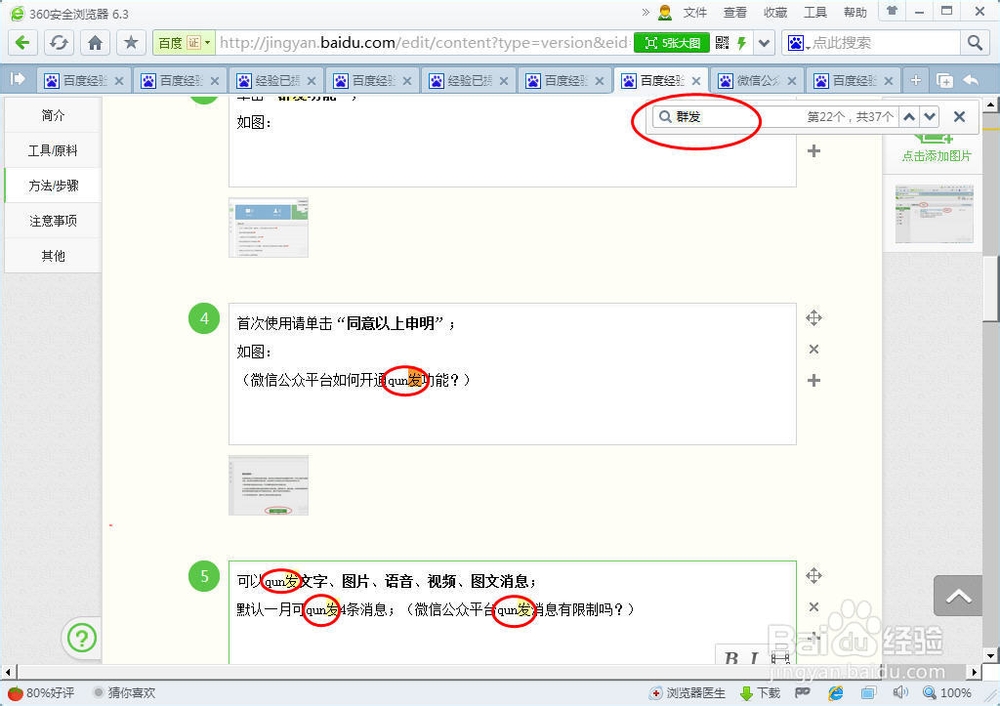Click the magnifier search button
Image resolution: width=1000 pixels, height=706 pixels.
[x=974, y=43]
